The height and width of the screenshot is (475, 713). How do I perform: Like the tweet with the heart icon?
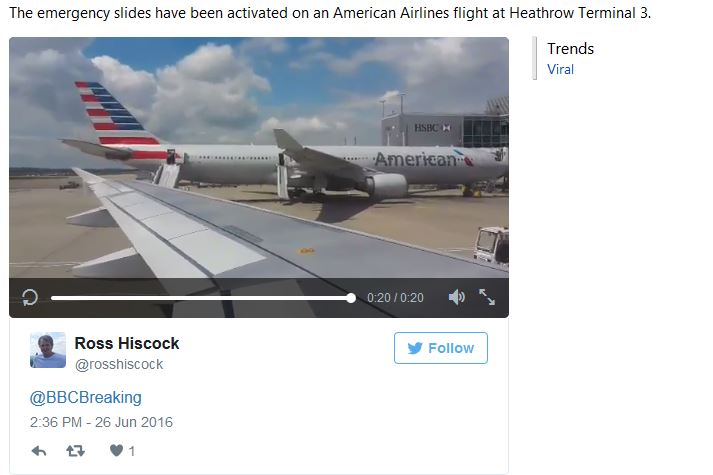pyautogui.click(x=116, y=450)
